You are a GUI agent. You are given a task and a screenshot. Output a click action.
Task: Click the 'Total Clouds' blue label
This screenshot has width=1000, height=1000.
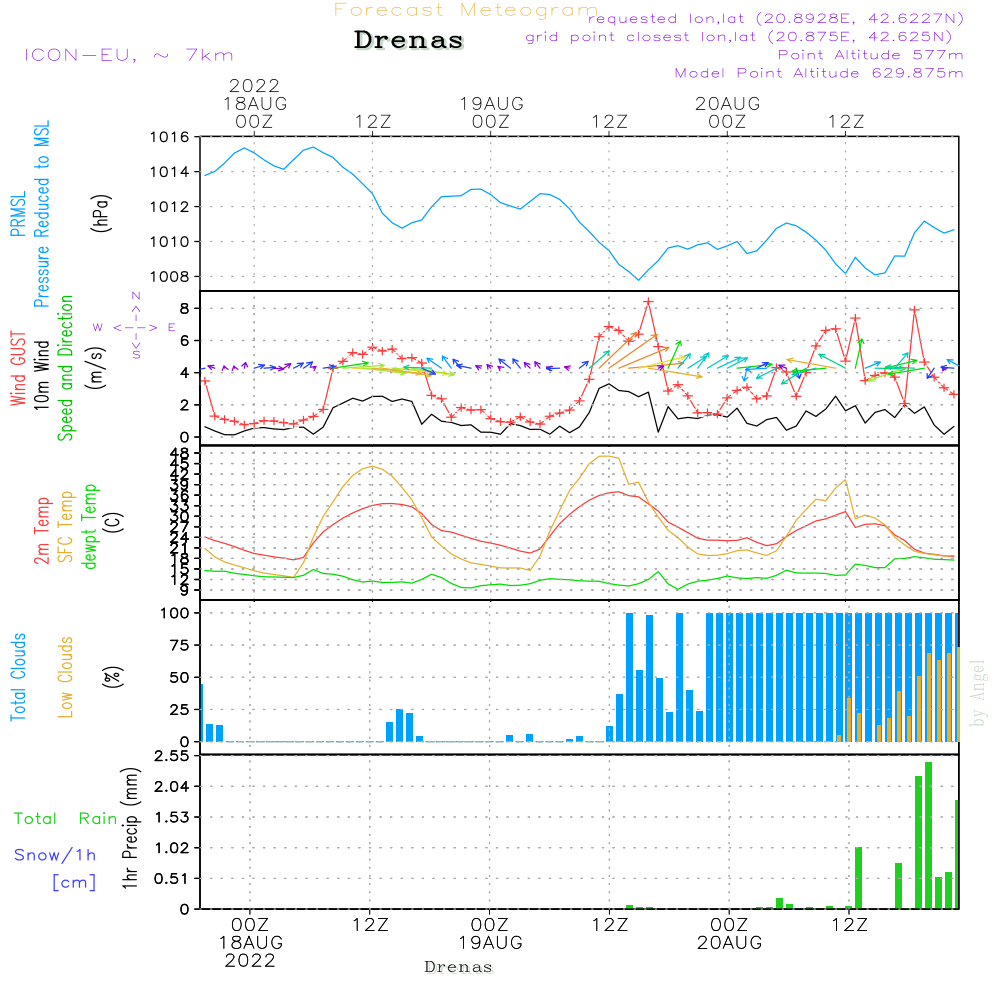(x=18, y=677)
